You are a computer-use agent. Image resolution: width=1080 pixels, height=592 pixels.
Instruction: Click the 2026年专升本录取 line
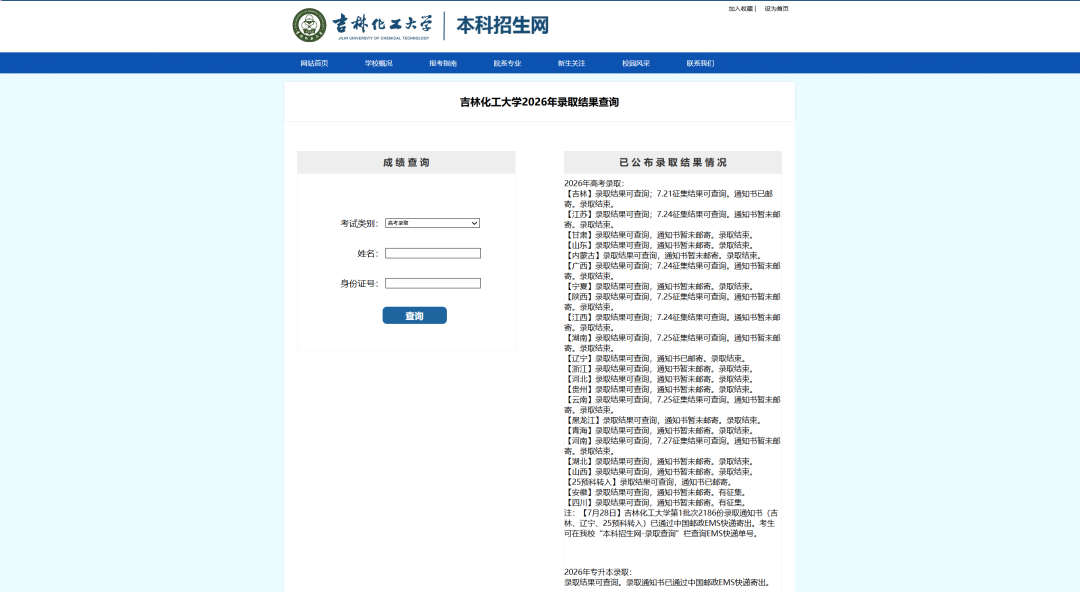click(x=598, y=572)
